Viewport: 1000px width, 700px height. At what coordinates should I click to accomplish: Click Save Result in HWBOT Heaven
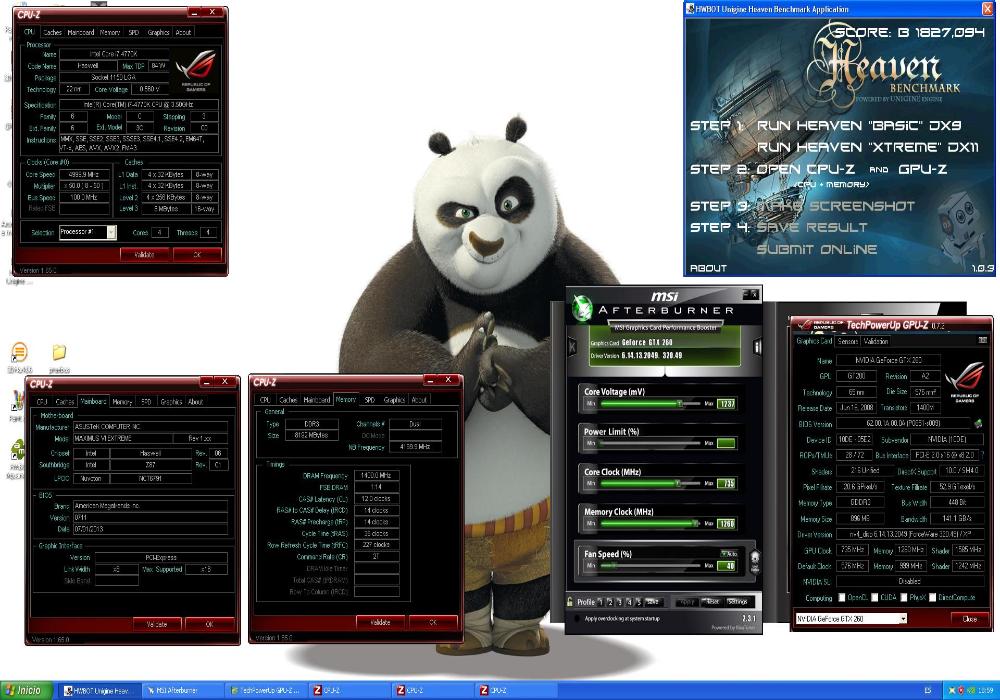coord(812,228)
